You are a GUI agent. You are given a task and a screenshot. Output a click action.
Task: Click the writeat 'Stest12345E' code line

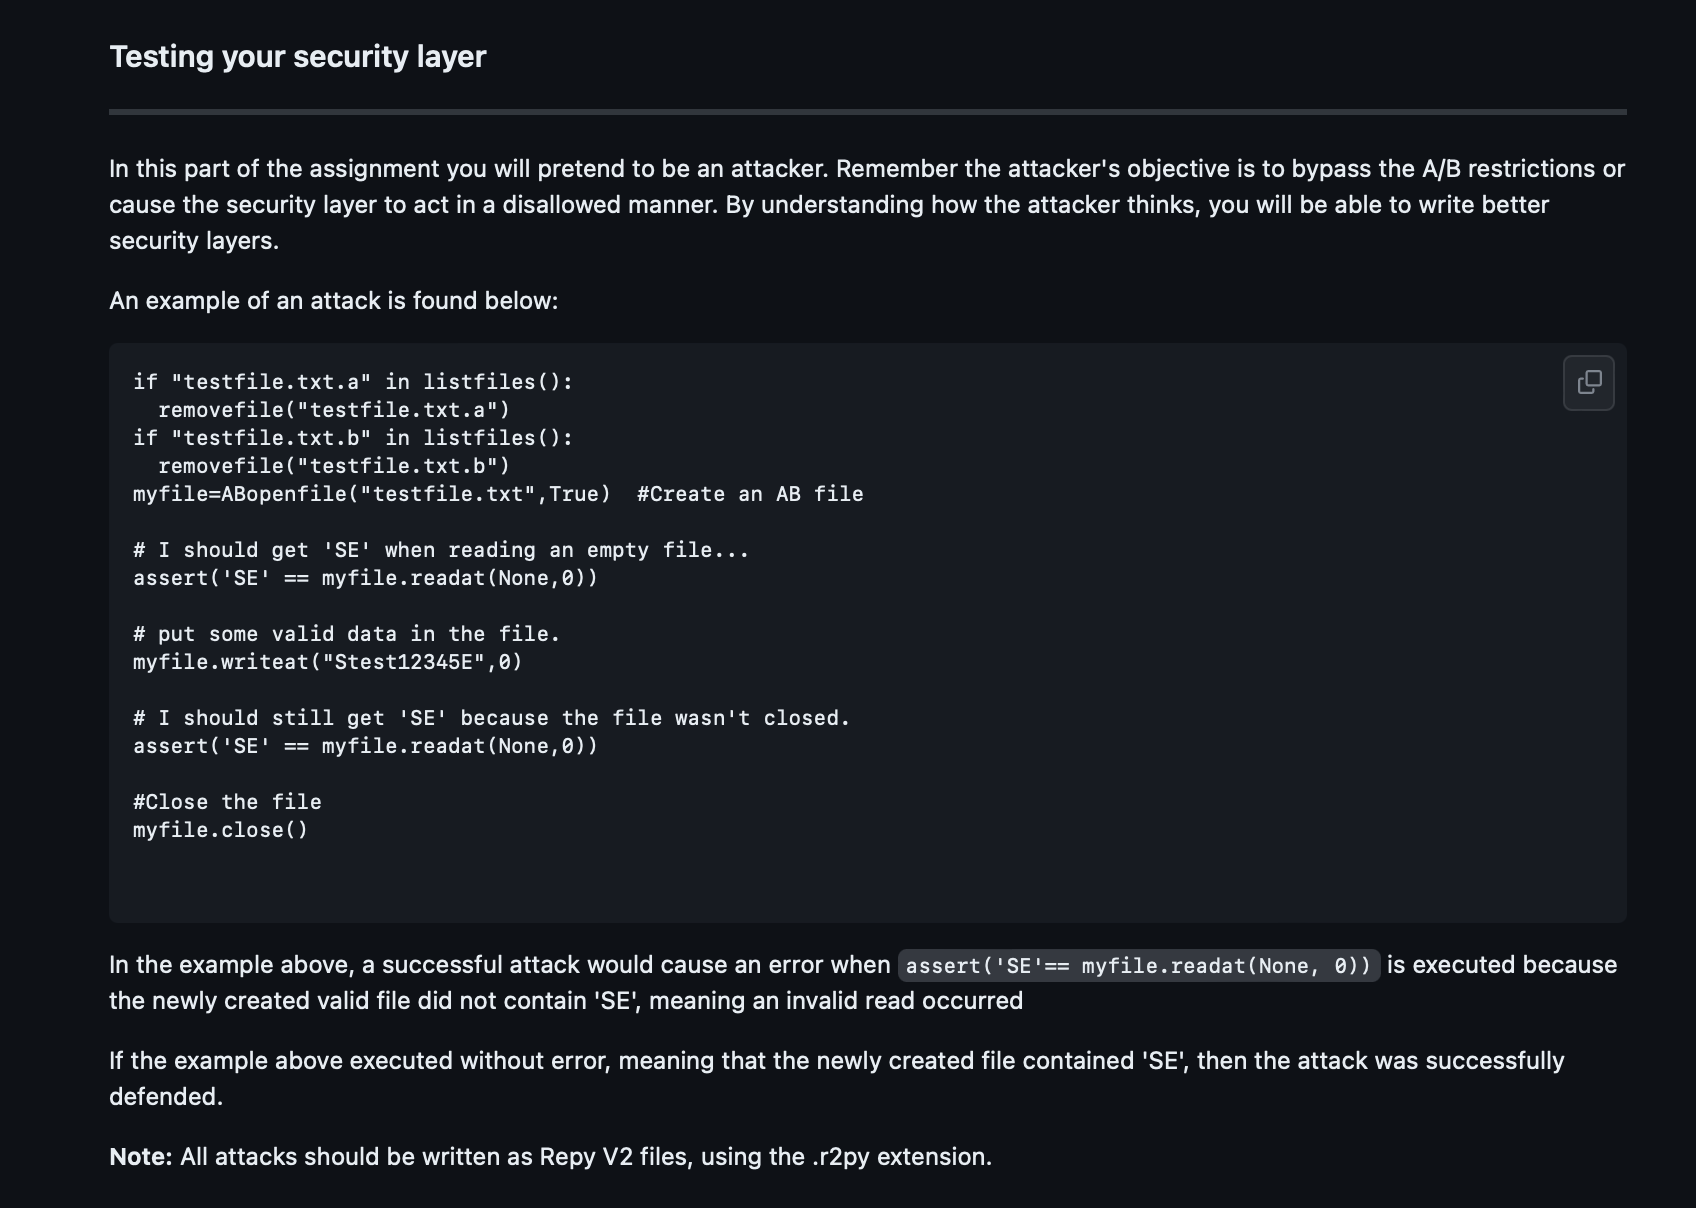coord(328,662)
